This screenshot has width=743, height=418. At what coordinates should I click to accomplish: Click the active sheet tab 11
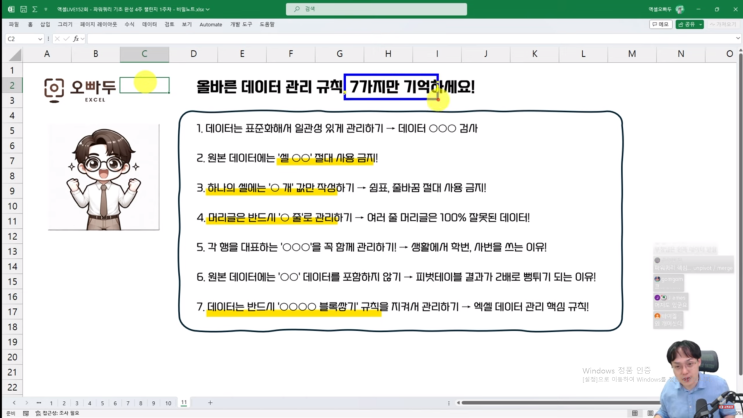coord(184,403)
